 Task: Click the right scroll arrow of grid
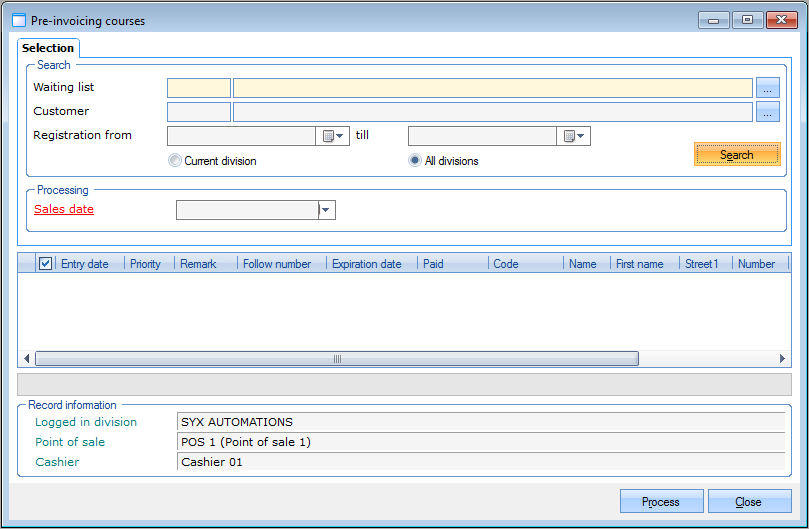coord(782,359)
